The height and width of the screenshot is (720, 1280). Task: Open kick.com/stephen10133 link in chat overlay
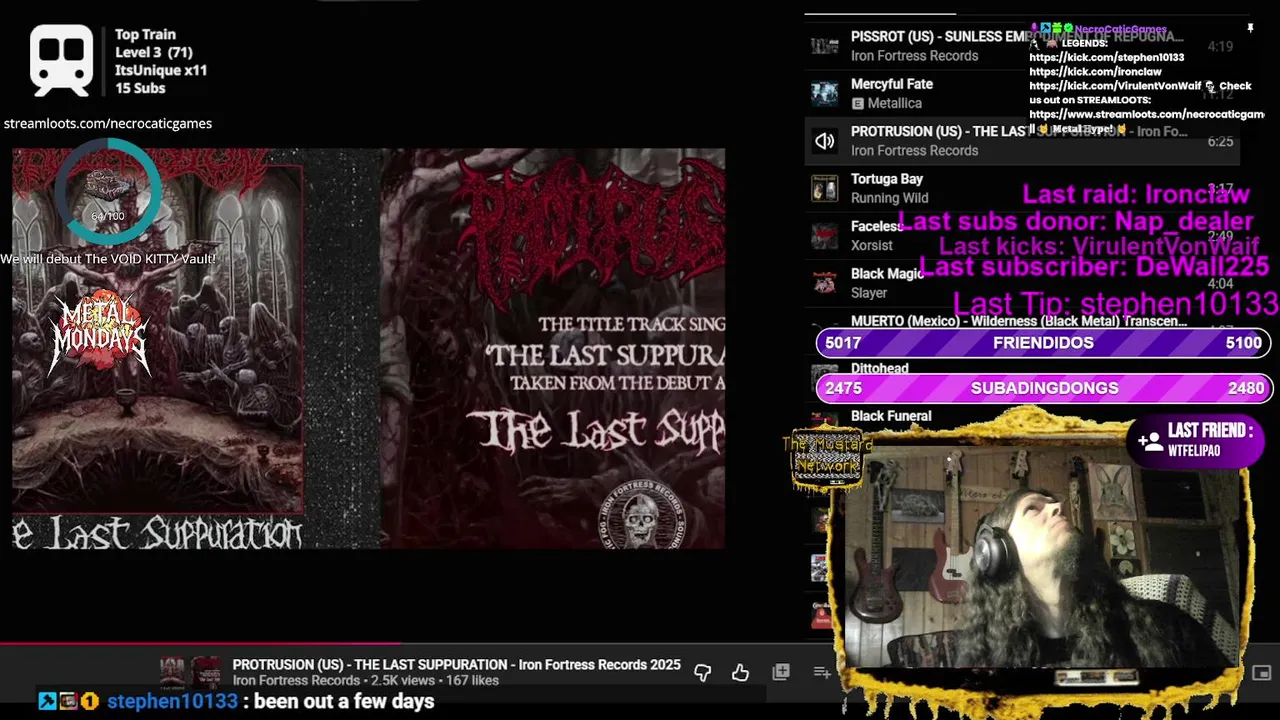pyautogui.click(x=1106, y=58)
